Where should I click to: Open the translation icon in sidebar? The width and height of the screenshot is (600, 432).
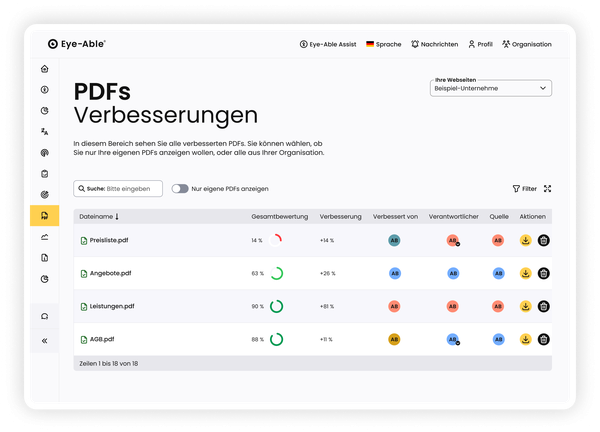pyautogui.click(x=45, y=132)
